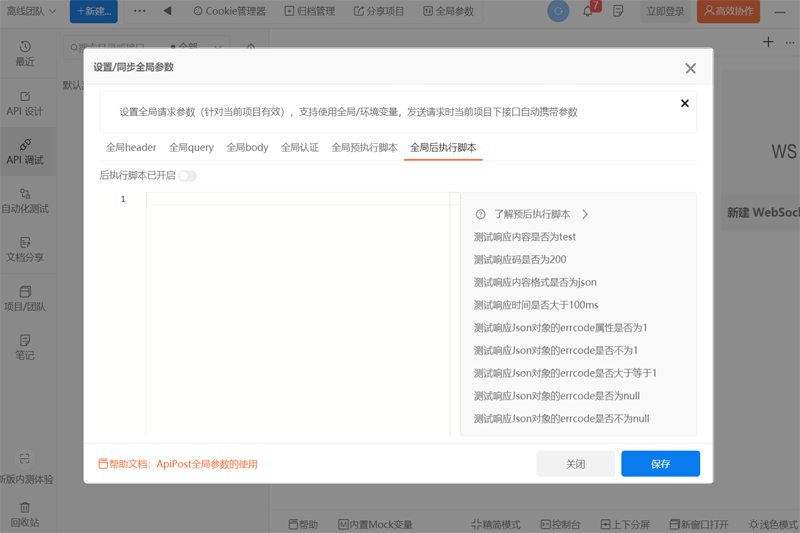Open 最近 in the left sidebar

click(25, 53)
